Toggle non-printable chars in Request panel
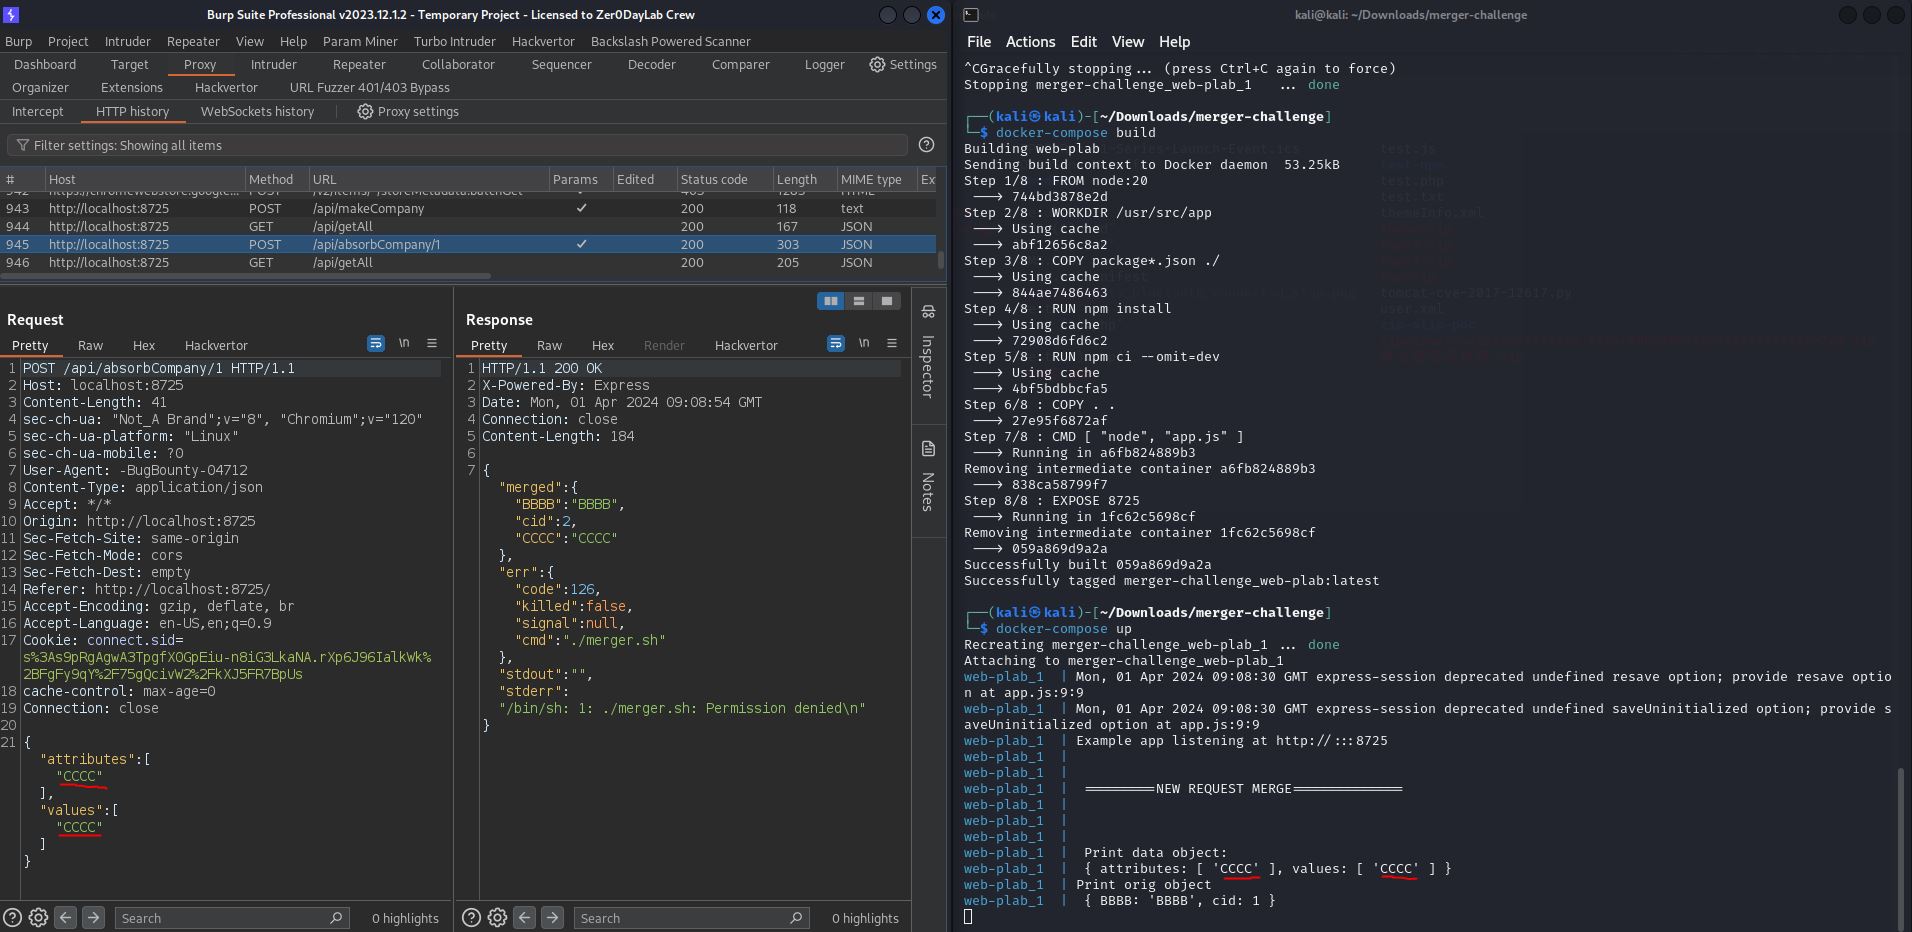The image size is (1912, 932). pyautogui.click(x=404, y=343)
